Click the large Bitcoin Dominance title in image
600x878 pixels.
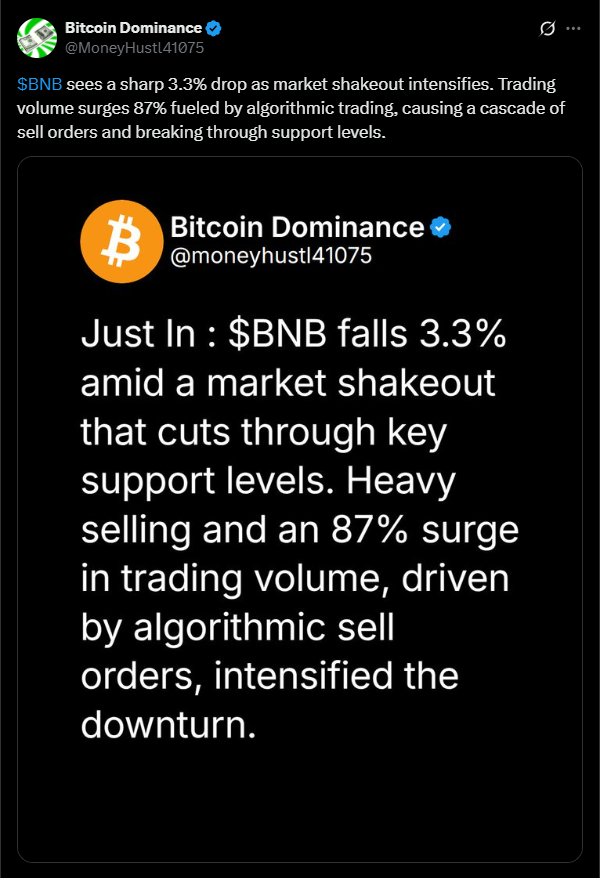[x=297, y=227]
